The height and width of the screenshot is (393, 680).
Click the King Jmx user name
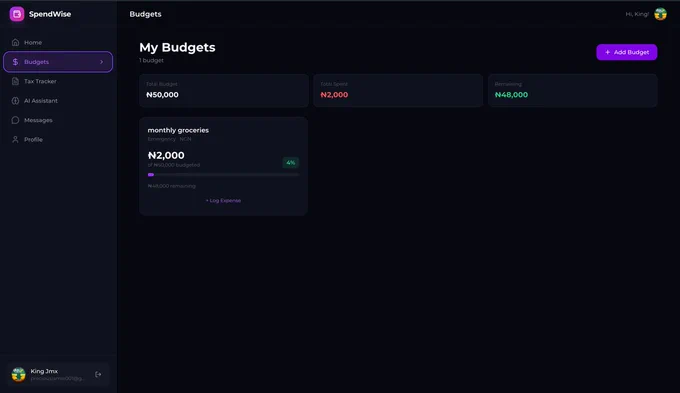point(44,371)
